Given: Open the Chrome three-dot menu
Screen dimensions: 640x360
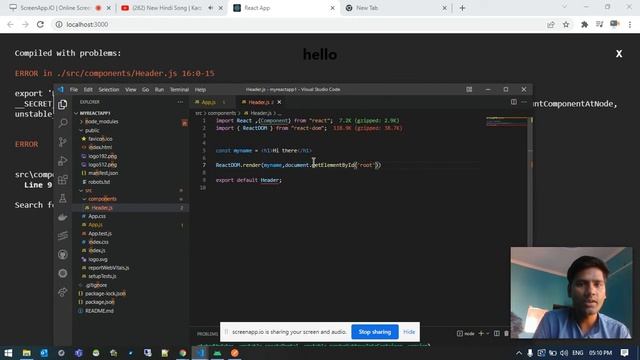Looking at the screenshot, I should 630,24.
